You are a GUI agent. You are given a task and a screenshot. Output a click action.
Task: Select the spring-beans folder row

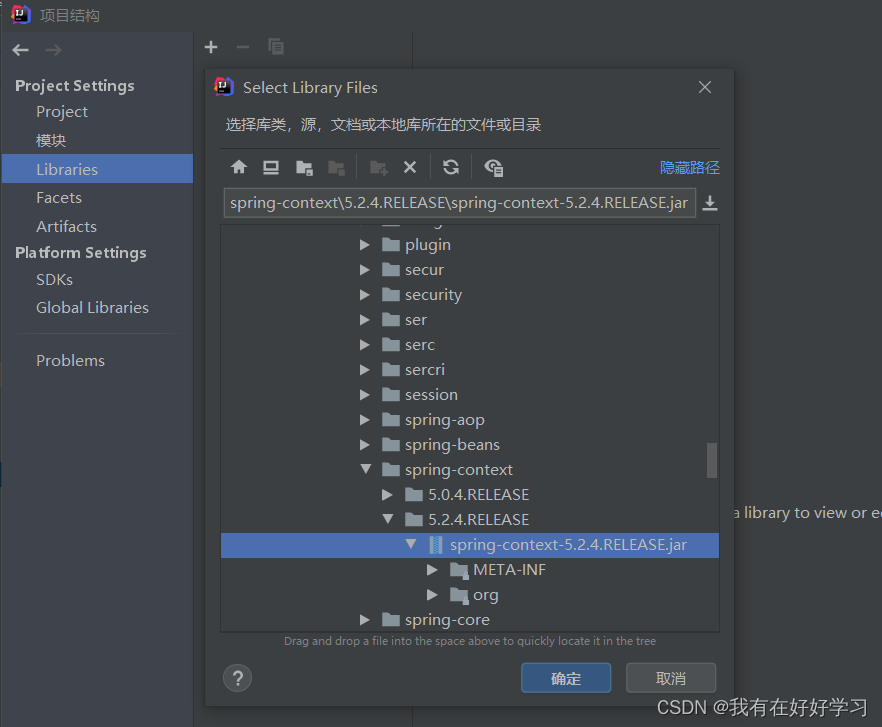[x=470, y=445]
